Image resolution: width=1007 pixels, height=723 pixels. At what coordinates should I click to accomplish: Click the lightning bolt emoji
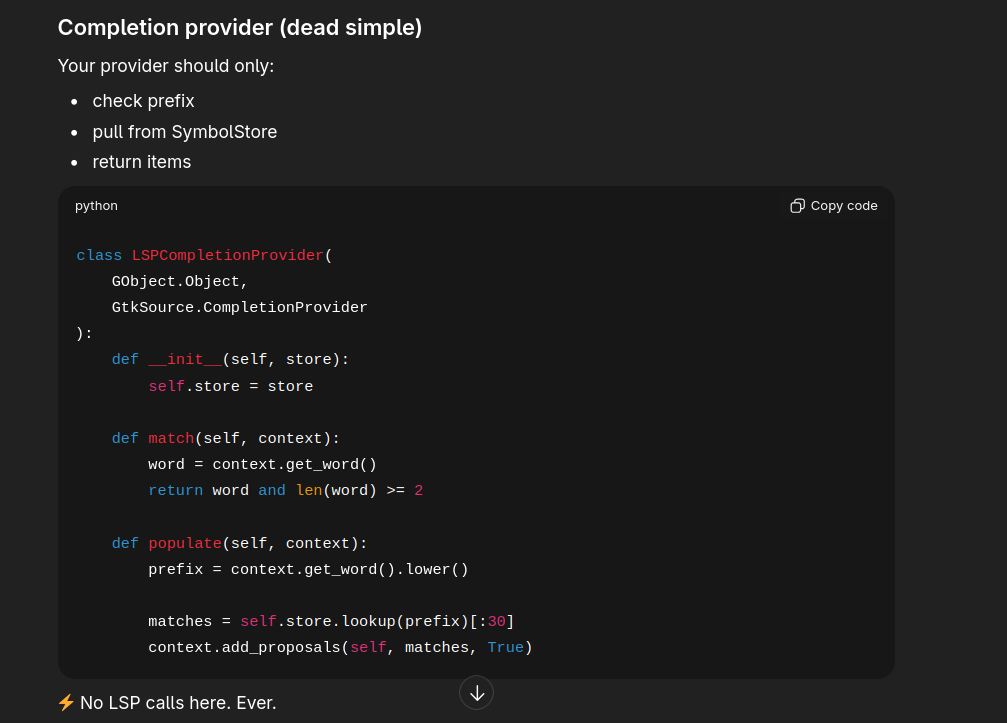point(66,703)
